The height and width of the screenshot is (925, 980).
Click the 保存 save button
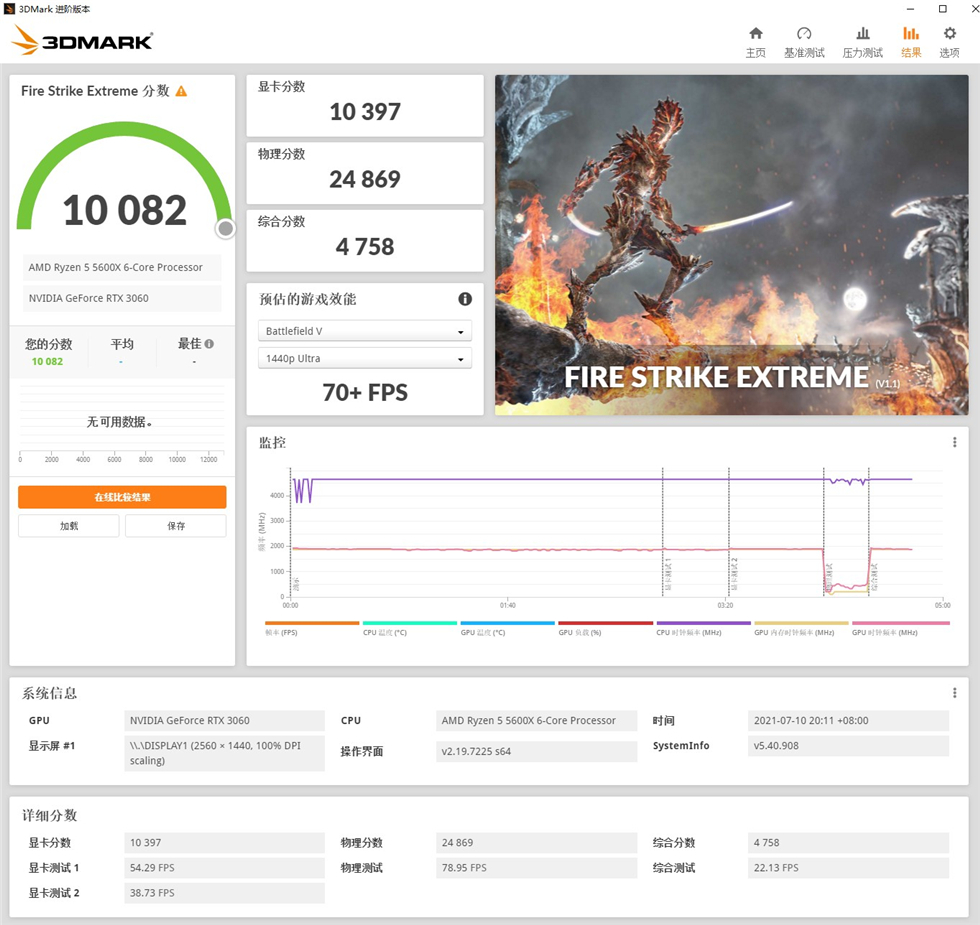pos(176,526)
